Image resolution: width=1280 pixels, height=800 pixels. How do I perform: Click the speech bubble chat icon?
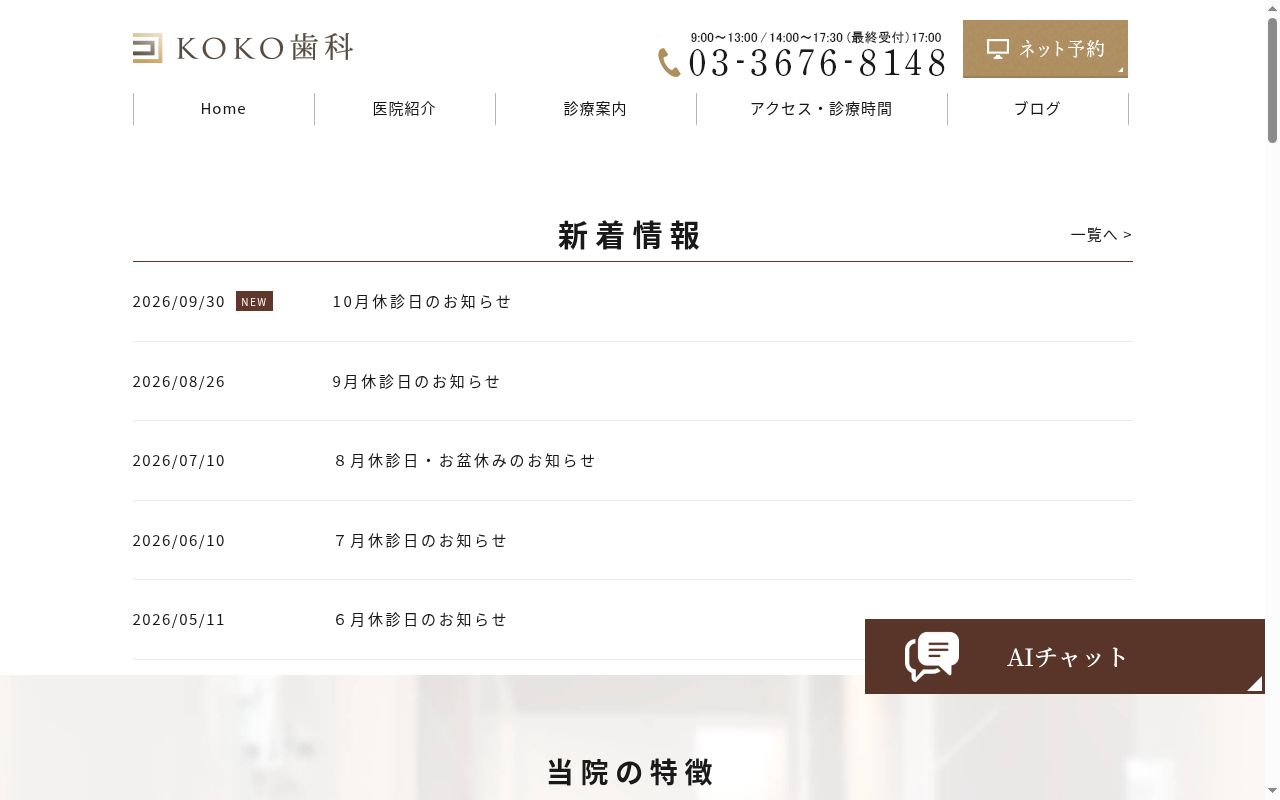point(932,656)
